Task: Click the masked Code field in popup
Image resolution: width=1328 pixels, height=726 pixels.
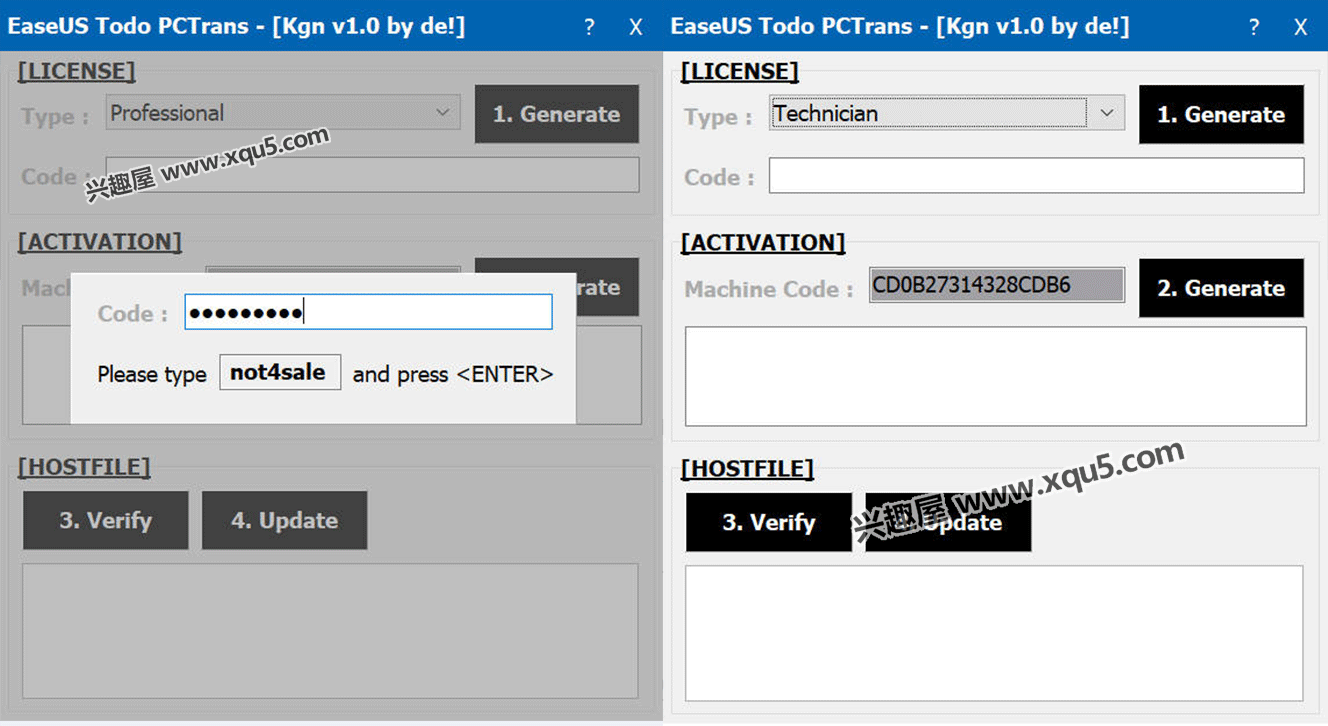Action: pos(368,312)
